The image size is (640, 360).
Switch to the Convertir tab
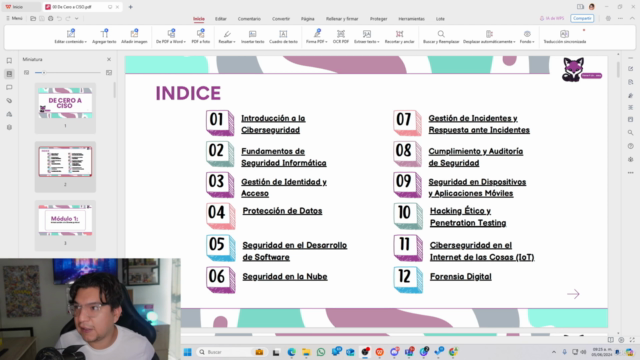(281, 19)
